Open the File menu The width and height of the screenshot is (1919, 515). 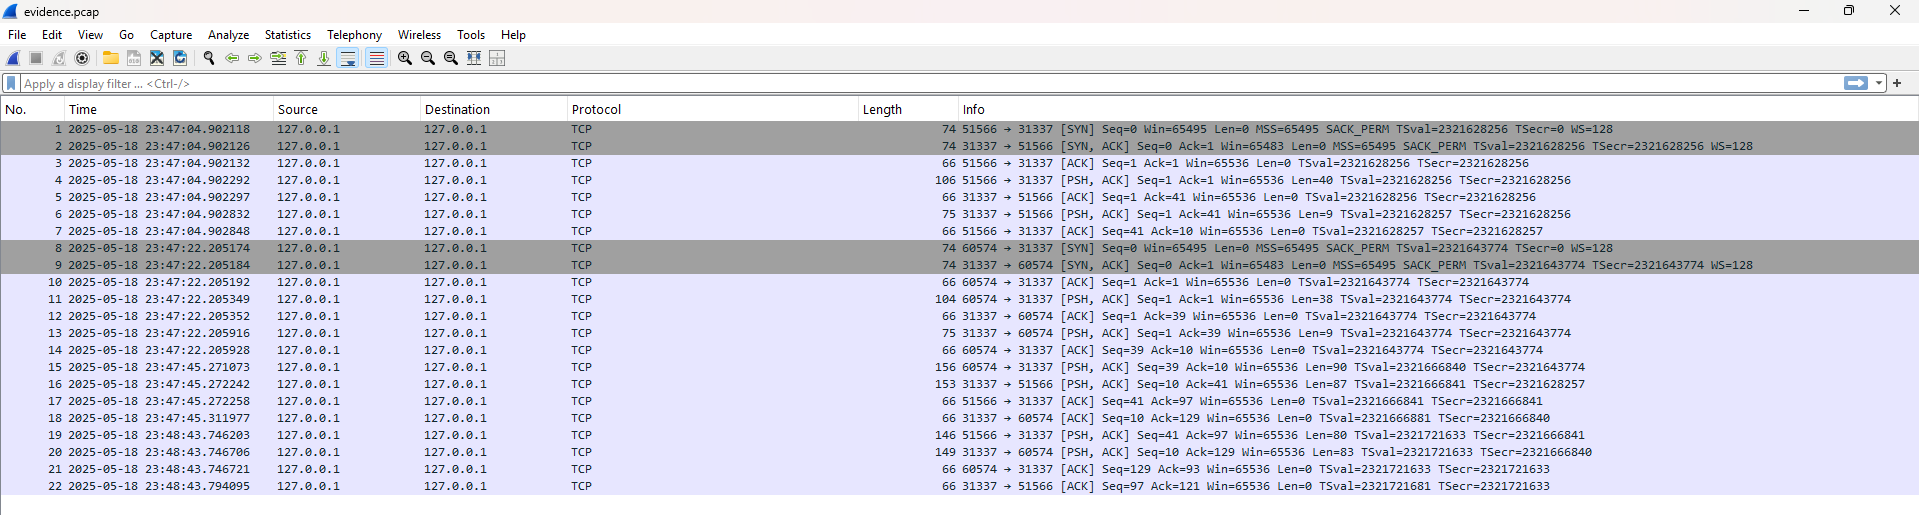tap(17, 34)
